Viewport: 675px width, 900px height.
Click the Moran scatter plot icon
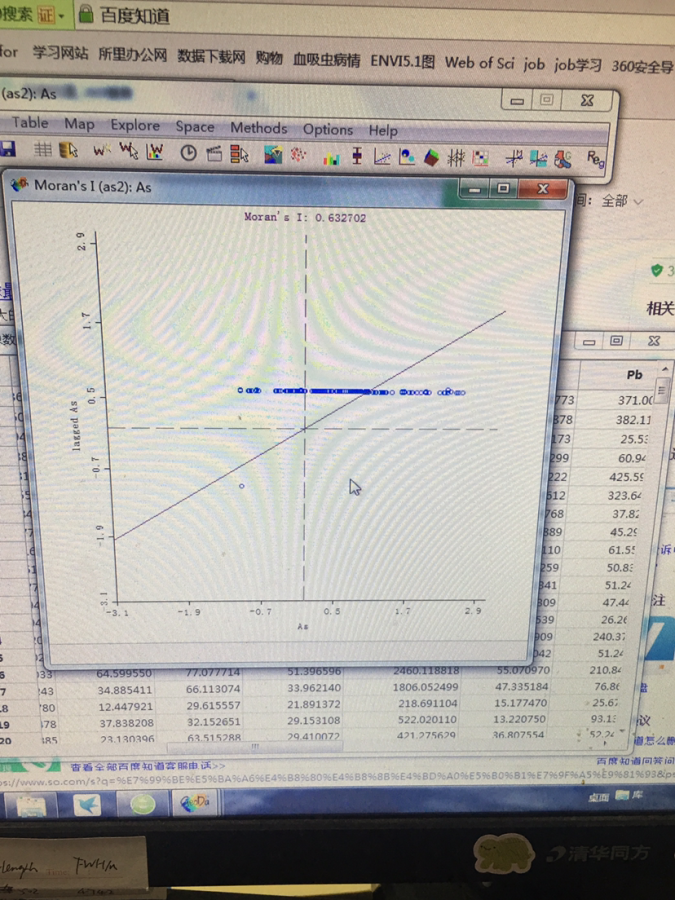pyautogui.click(x=514, y=159)
